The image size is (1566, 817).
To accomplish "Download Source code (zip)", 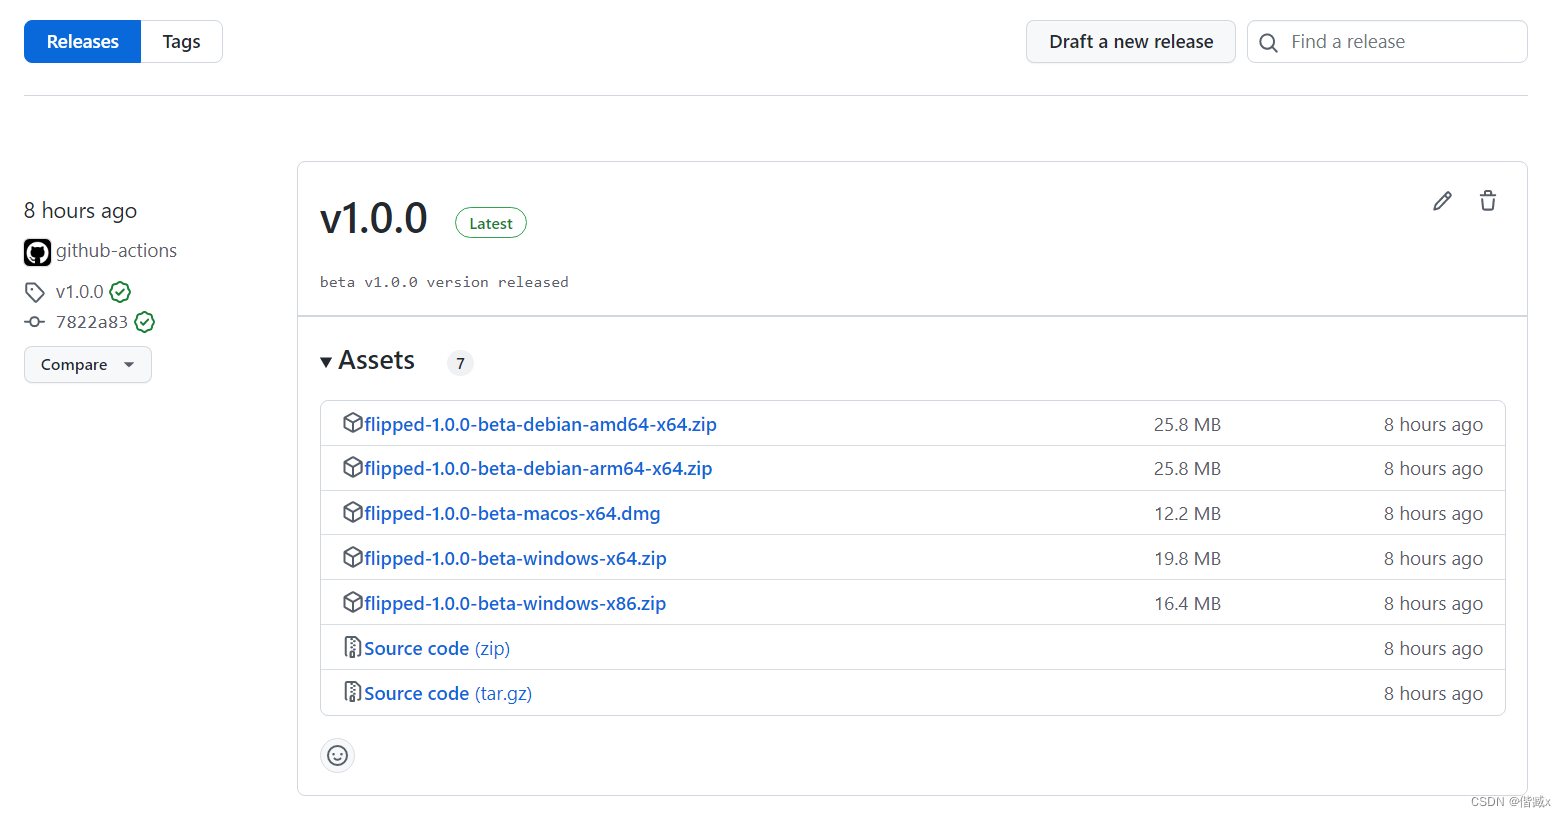I will pyautogui.click(x=437, y=649).
